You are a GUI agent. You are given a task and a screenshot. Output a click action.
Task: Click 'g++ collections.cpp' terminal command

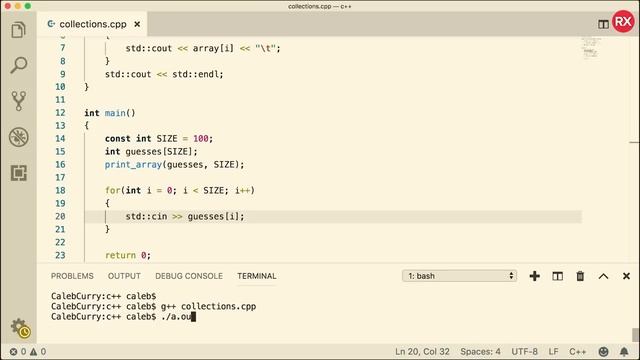(208, 307)
